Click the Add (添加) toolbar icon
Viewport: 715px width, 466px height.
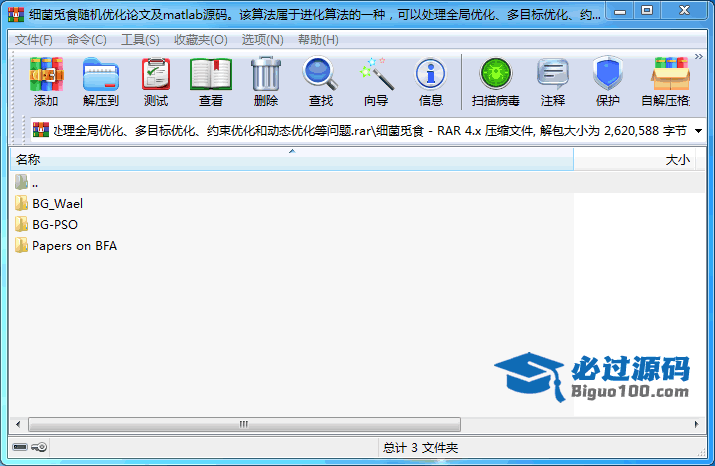(46, 82)
